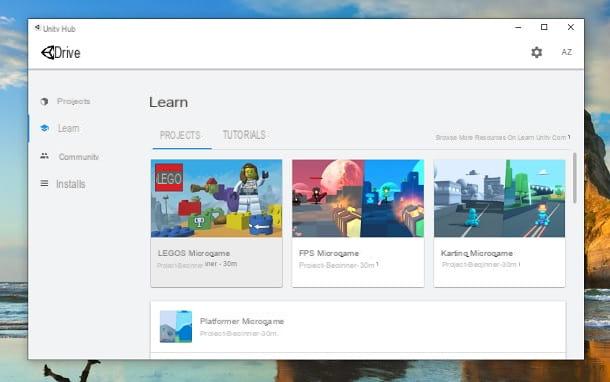The image size is (610, 382).
Task: Open the Karting Microgame thumbnail
Action: [500, 198]
